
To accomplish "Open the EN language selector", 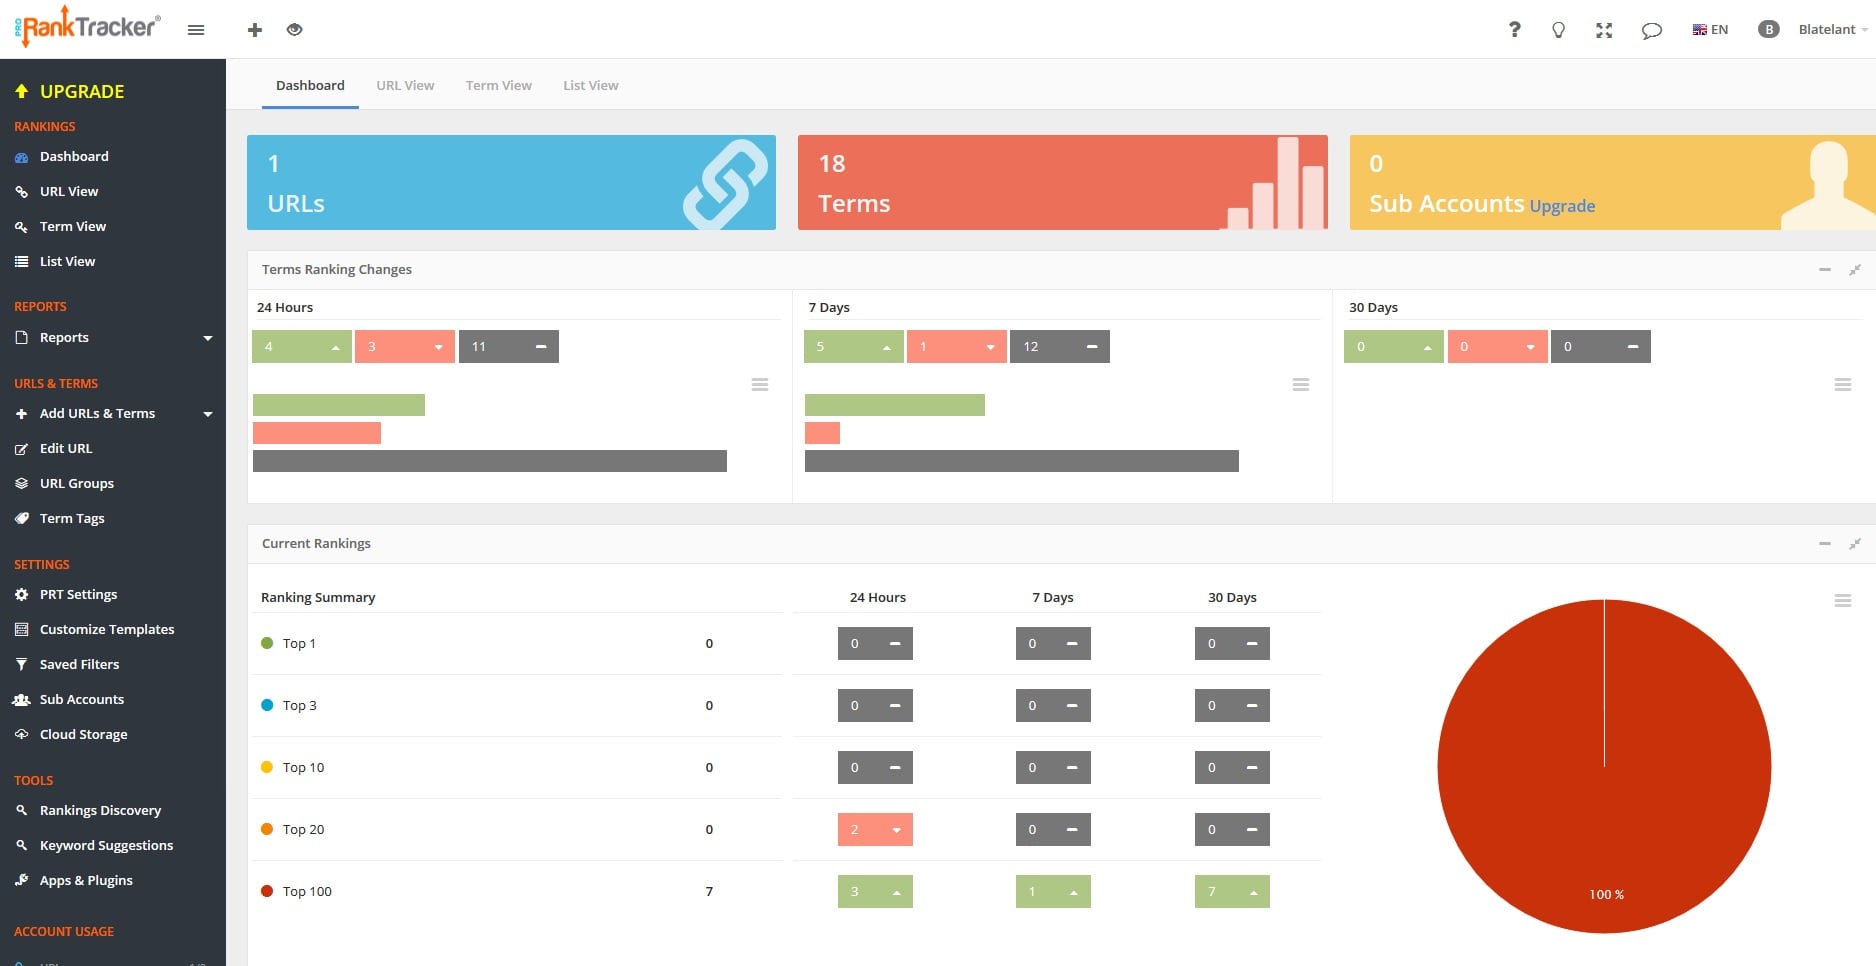I will tap(1710, 30).
